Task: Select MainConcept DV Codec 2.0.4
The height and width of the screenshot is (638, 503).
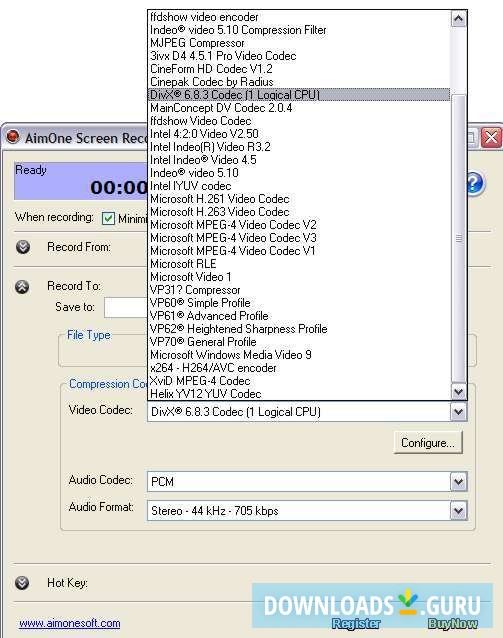Action: [299, 108]
